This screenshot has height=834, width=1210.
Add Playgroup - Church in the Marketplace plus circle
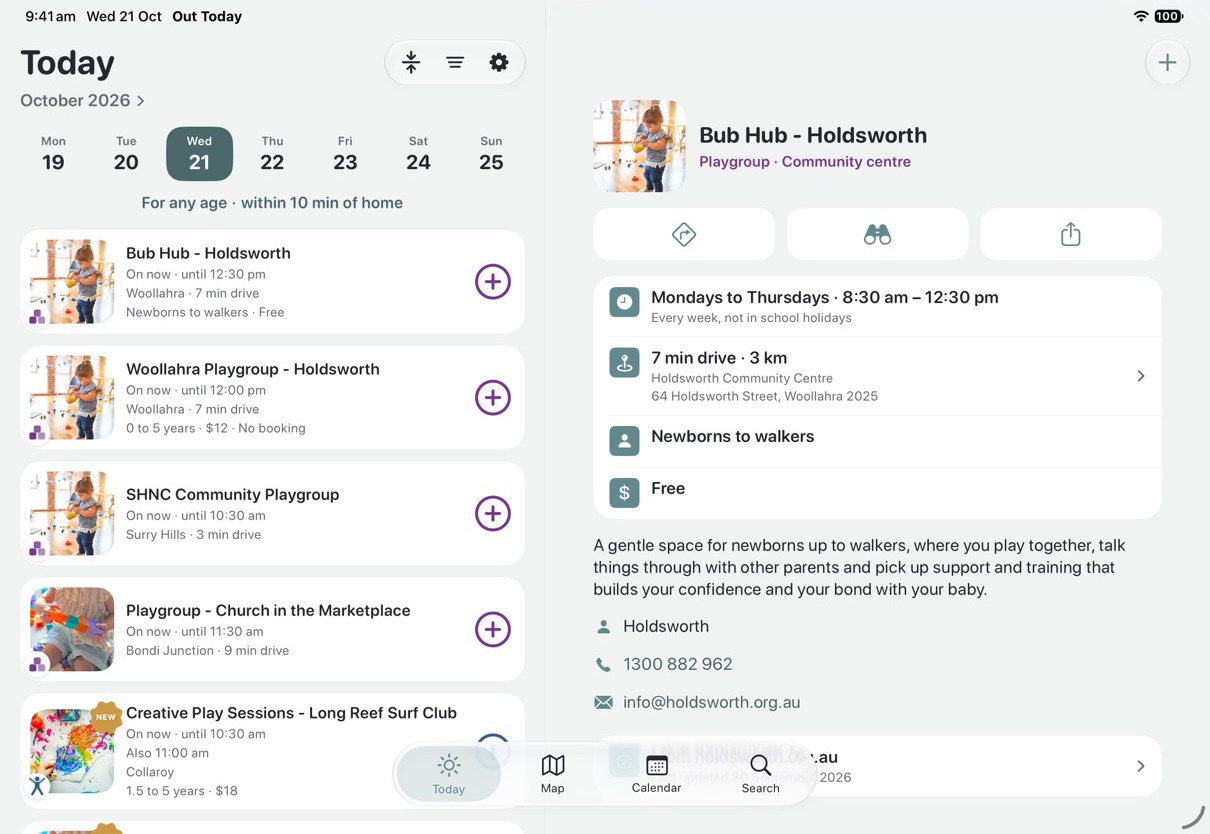493,630
